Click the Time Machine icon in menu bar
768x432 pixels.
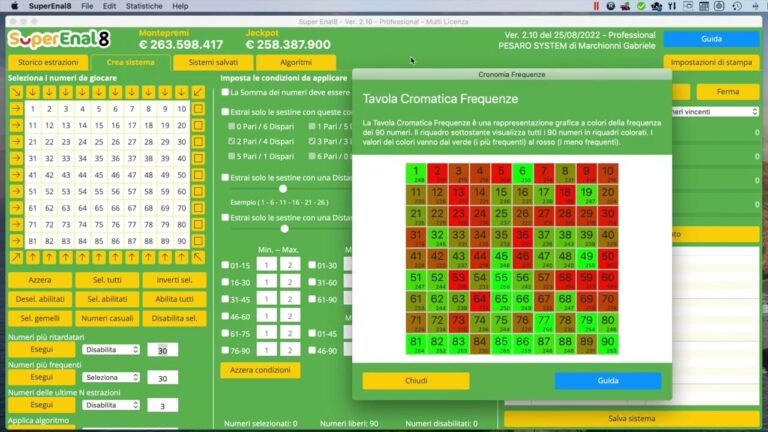pos(737,6)
